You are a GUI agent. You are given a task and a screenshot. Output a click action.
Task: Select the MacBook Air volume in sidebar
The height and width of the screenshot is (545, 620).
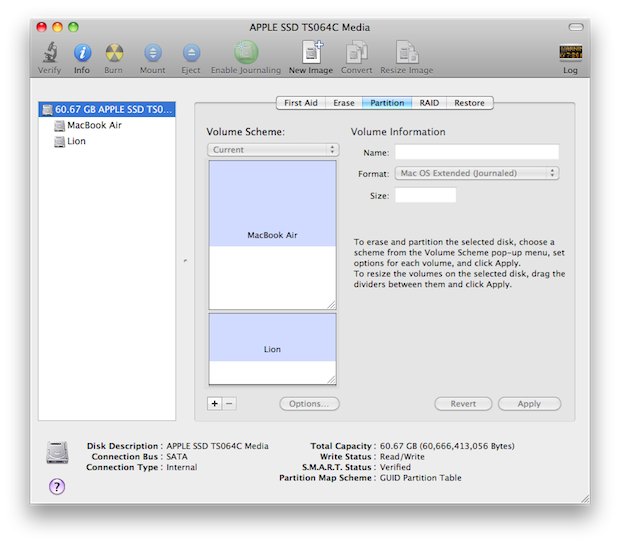click(107, 125)
